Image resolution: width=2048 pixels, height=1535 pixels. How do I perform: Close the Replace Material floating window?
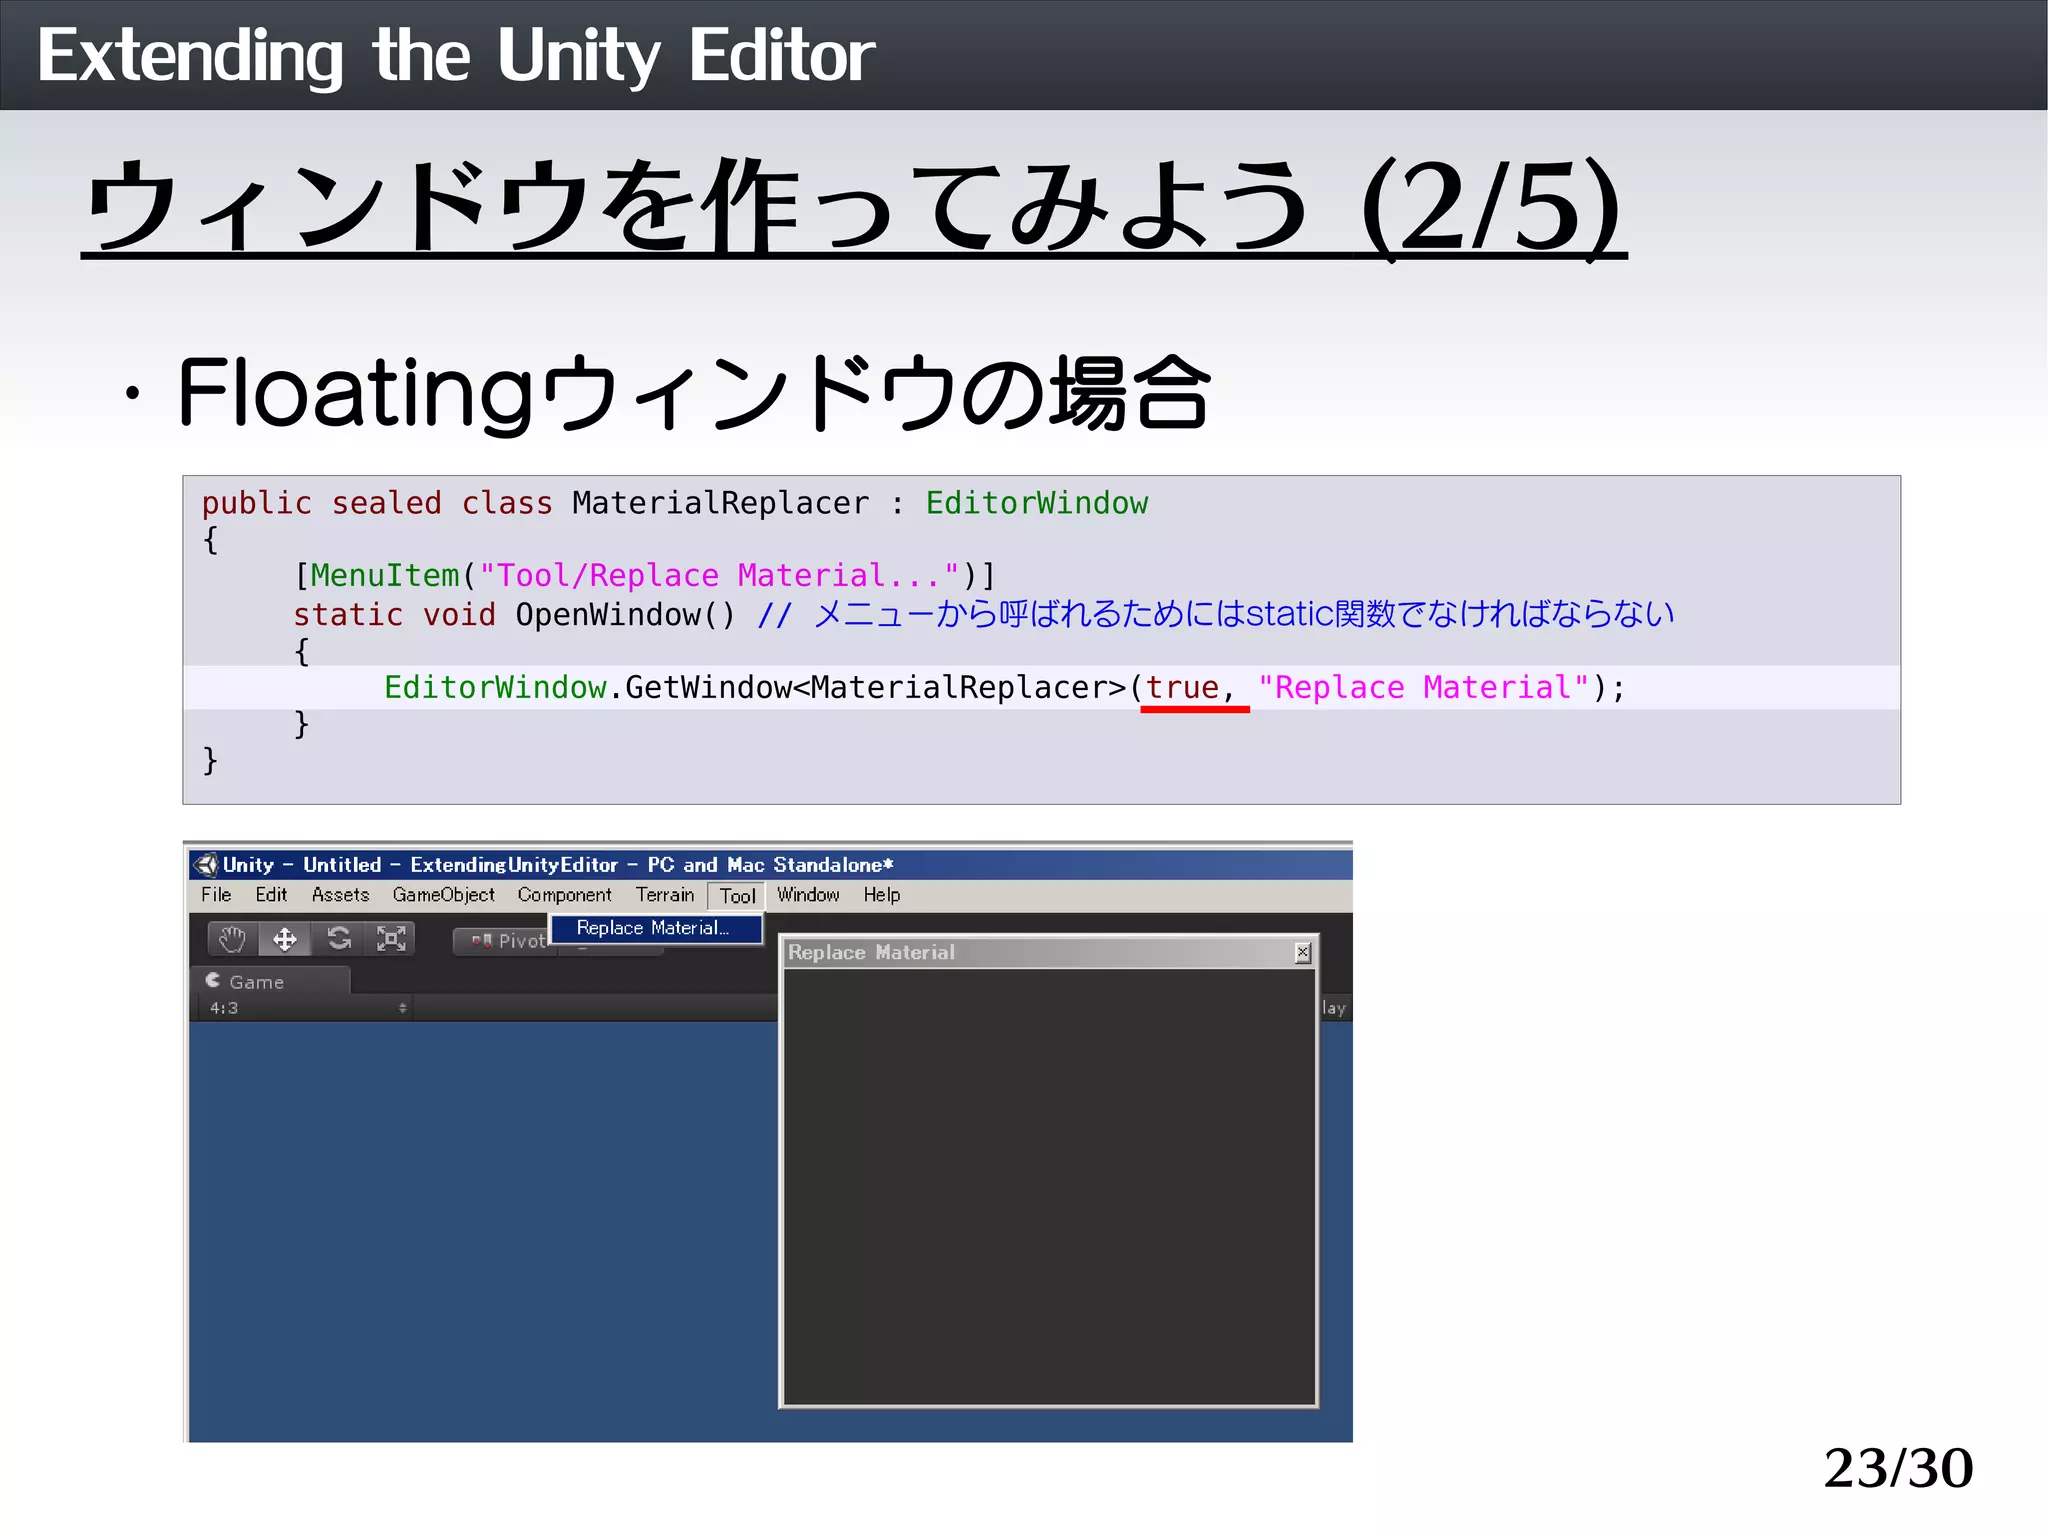pyautogui.click(x=1302, y=953)
